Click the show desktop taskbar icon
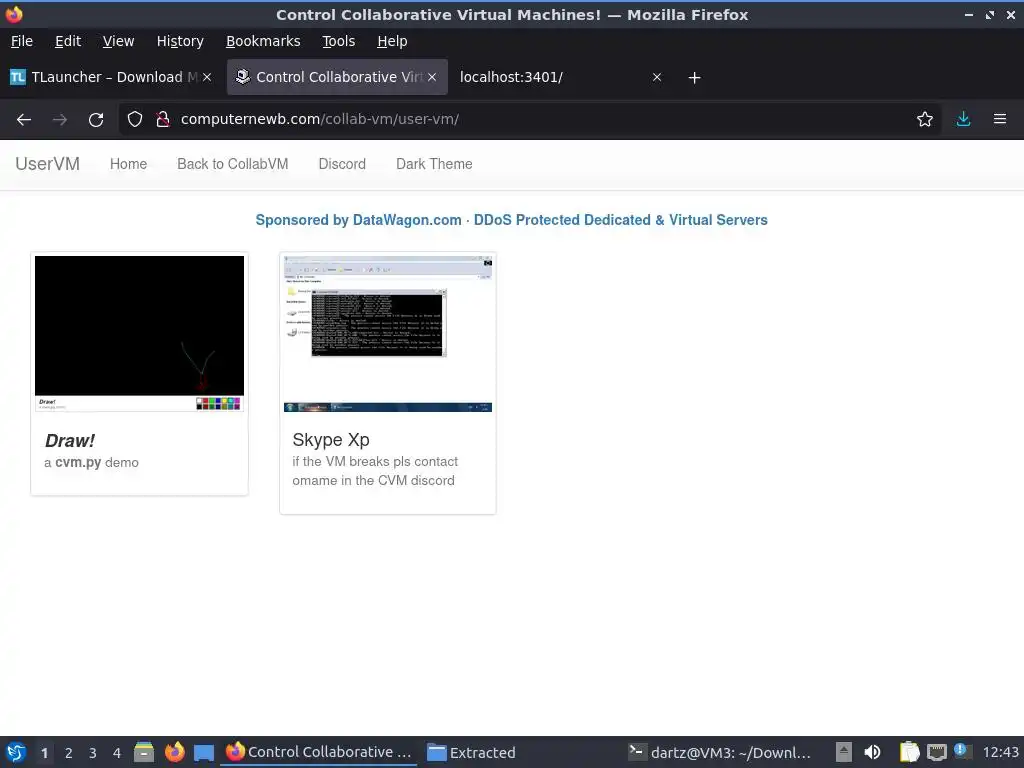Image resolution: width=1024 pixels, height=768 pixels. 204,753
